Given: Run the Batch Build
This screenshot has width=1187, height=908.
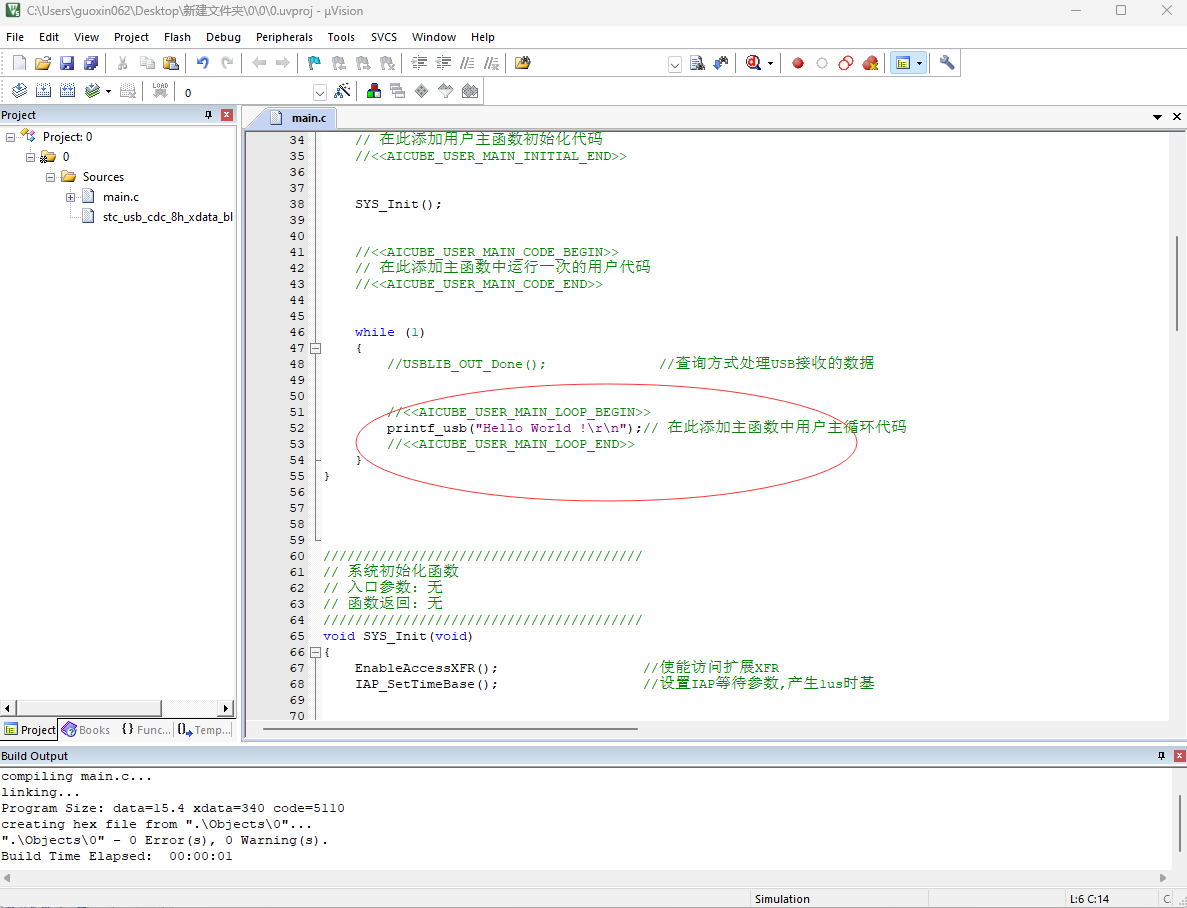Looking at the screenshot, I should 92,91.
